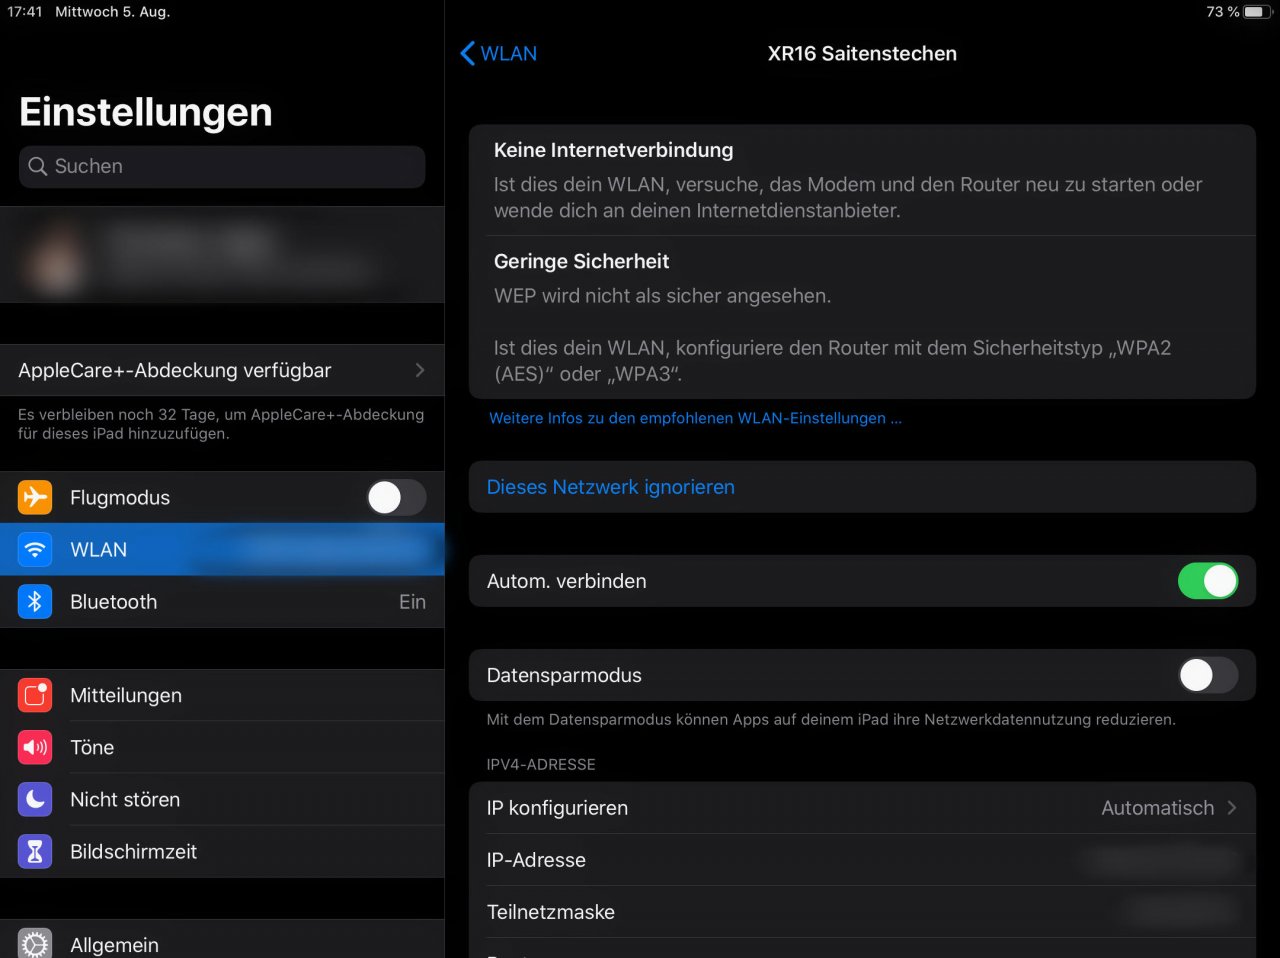1280x958 pixels.
Task: Tap the battery icon in status bar
Action: pos(1257,12)
